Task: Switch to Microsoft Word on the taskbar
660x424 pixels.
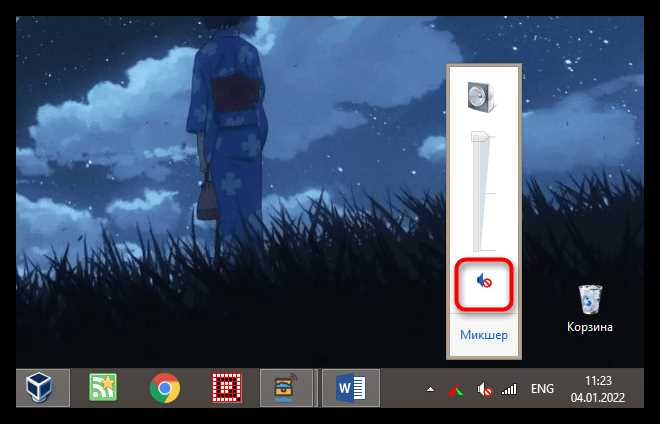Action: [351, 388]
